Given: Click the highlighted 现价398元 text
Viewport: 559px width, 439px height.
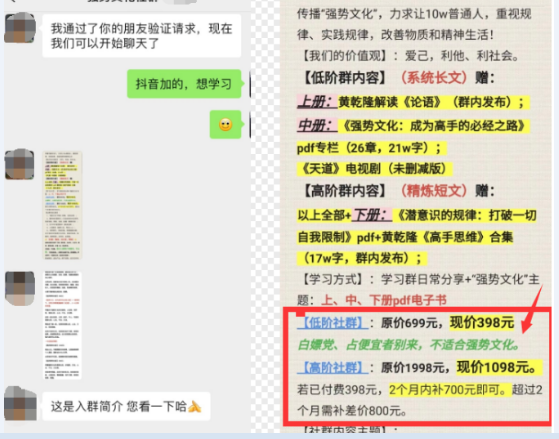Looking at the screenshot, I should 482,322.
